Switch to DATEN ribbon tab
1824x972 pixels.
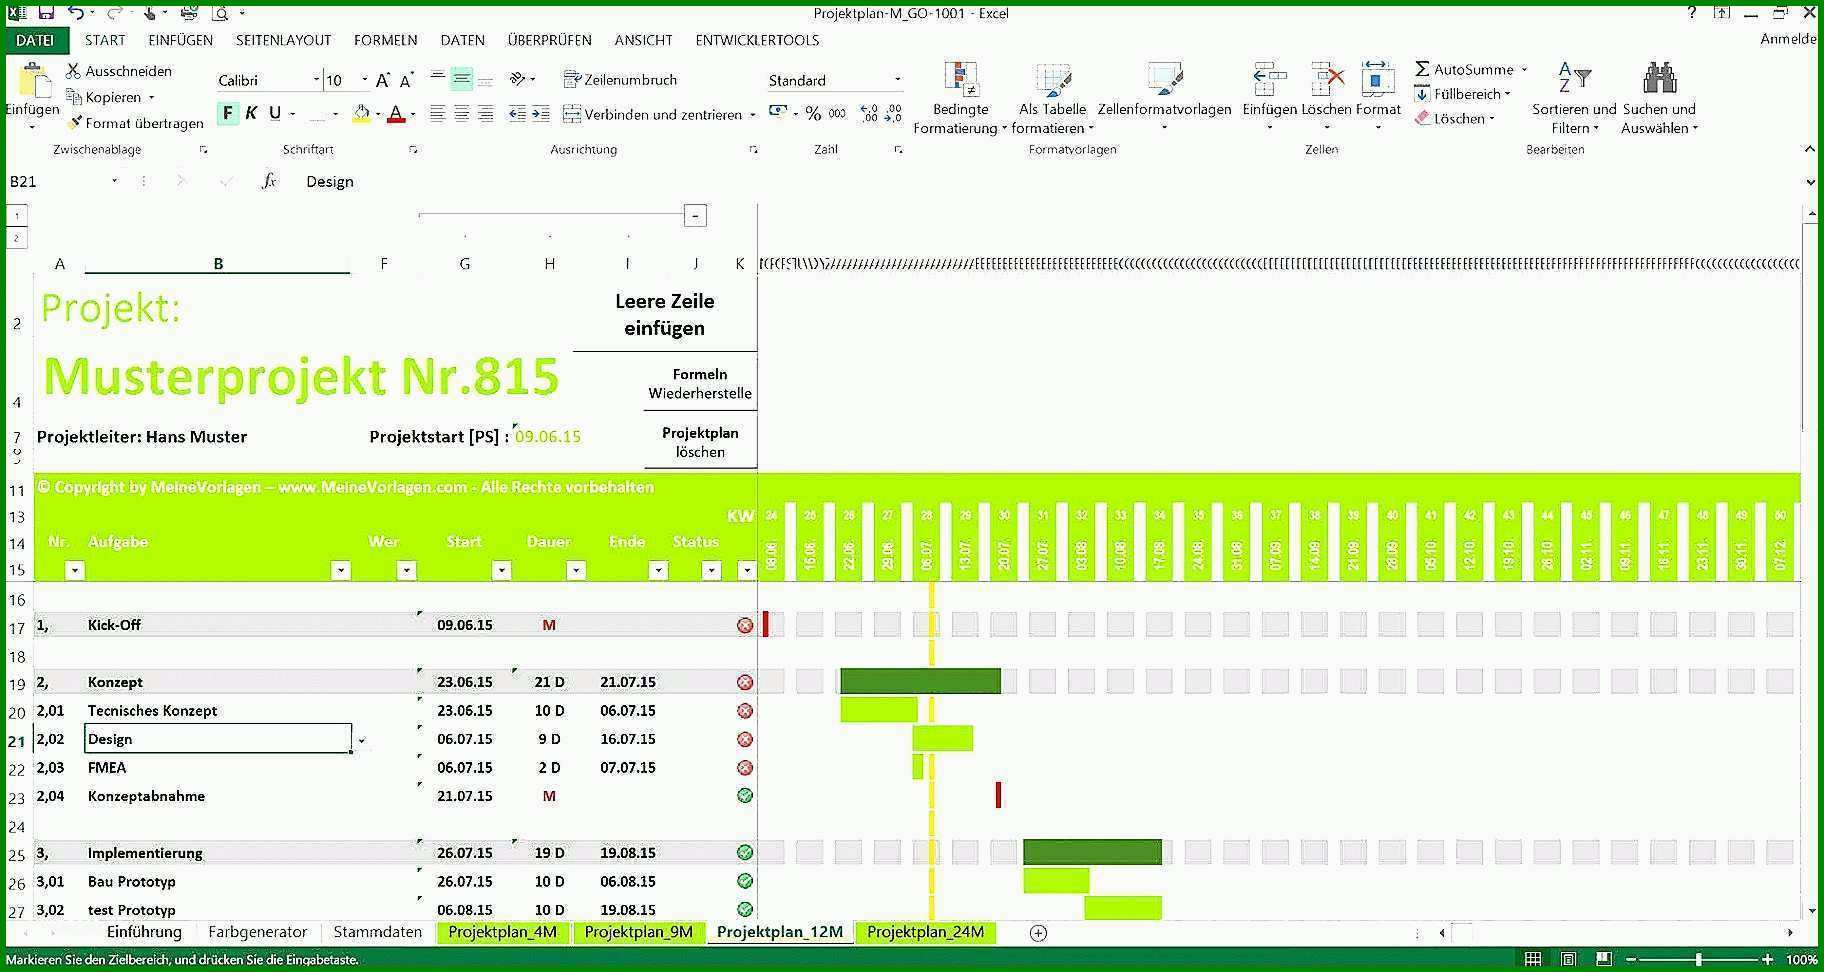point(463,40)
